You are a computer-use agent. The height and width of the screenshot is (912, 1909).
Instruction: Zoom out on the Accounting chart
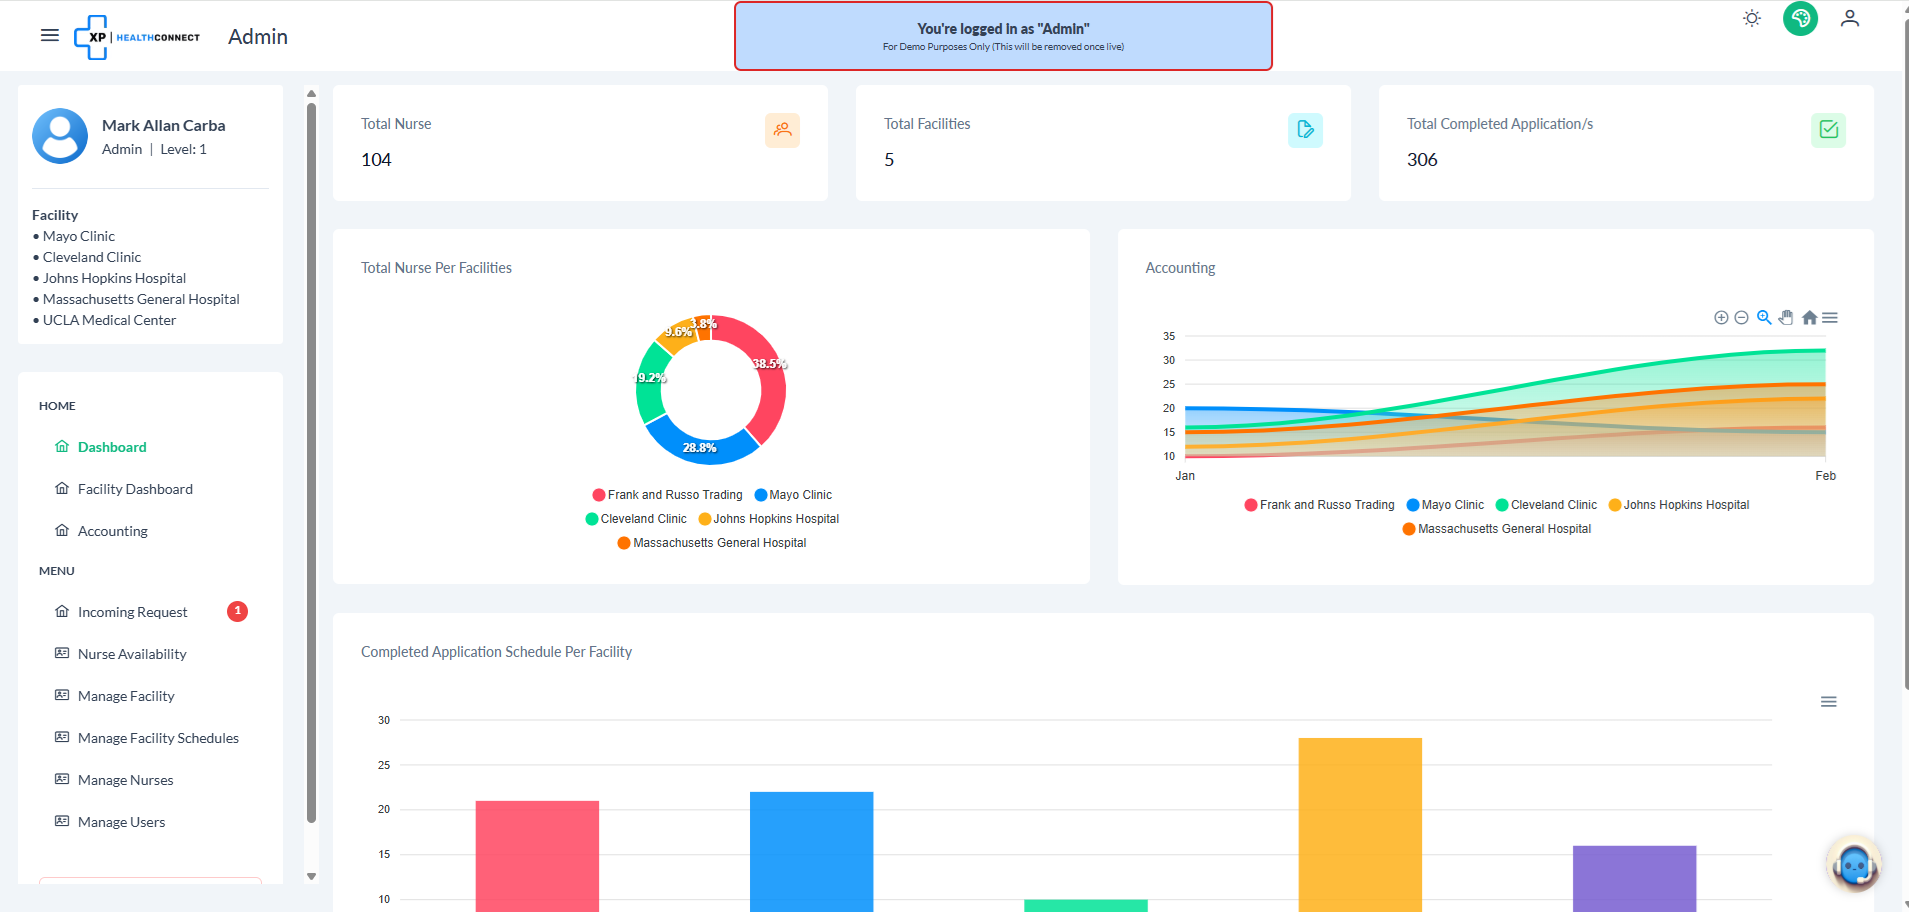(x=1741, y=317)
